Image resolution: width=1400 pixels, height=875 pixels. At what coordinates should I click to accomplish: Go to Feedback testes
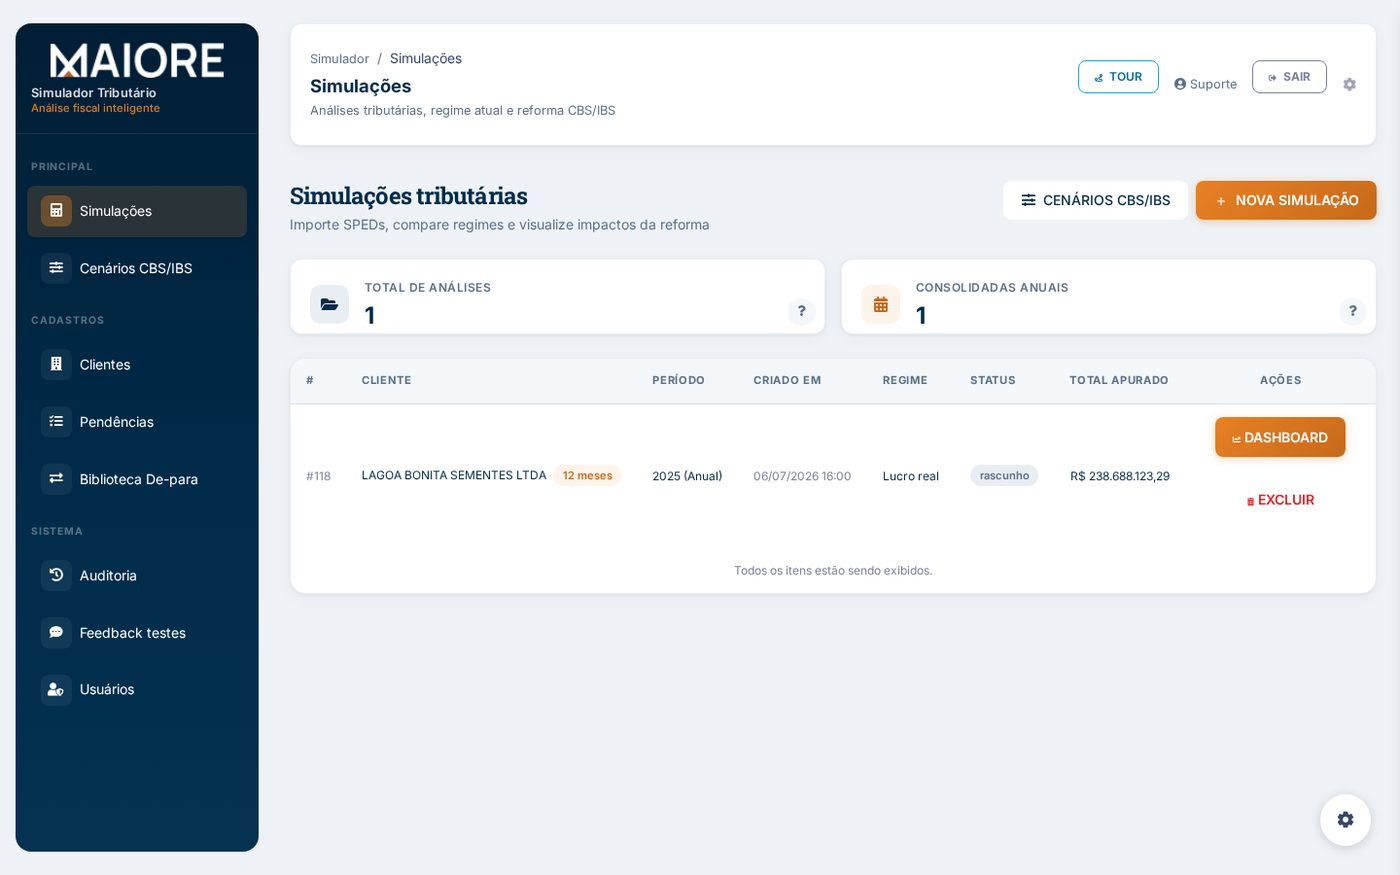click(137, 632)
